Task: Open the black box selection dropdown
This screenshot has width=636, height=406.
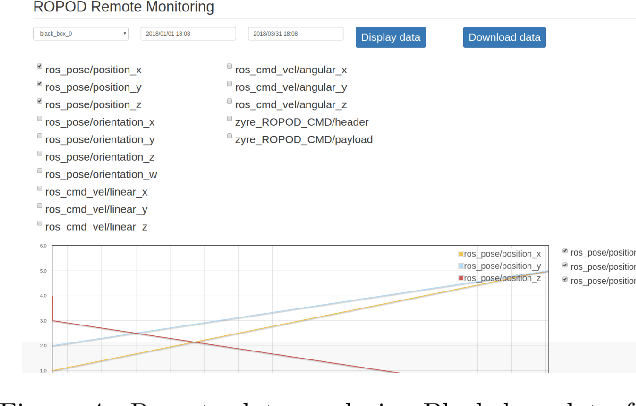Action: click(x=81, y=34)
